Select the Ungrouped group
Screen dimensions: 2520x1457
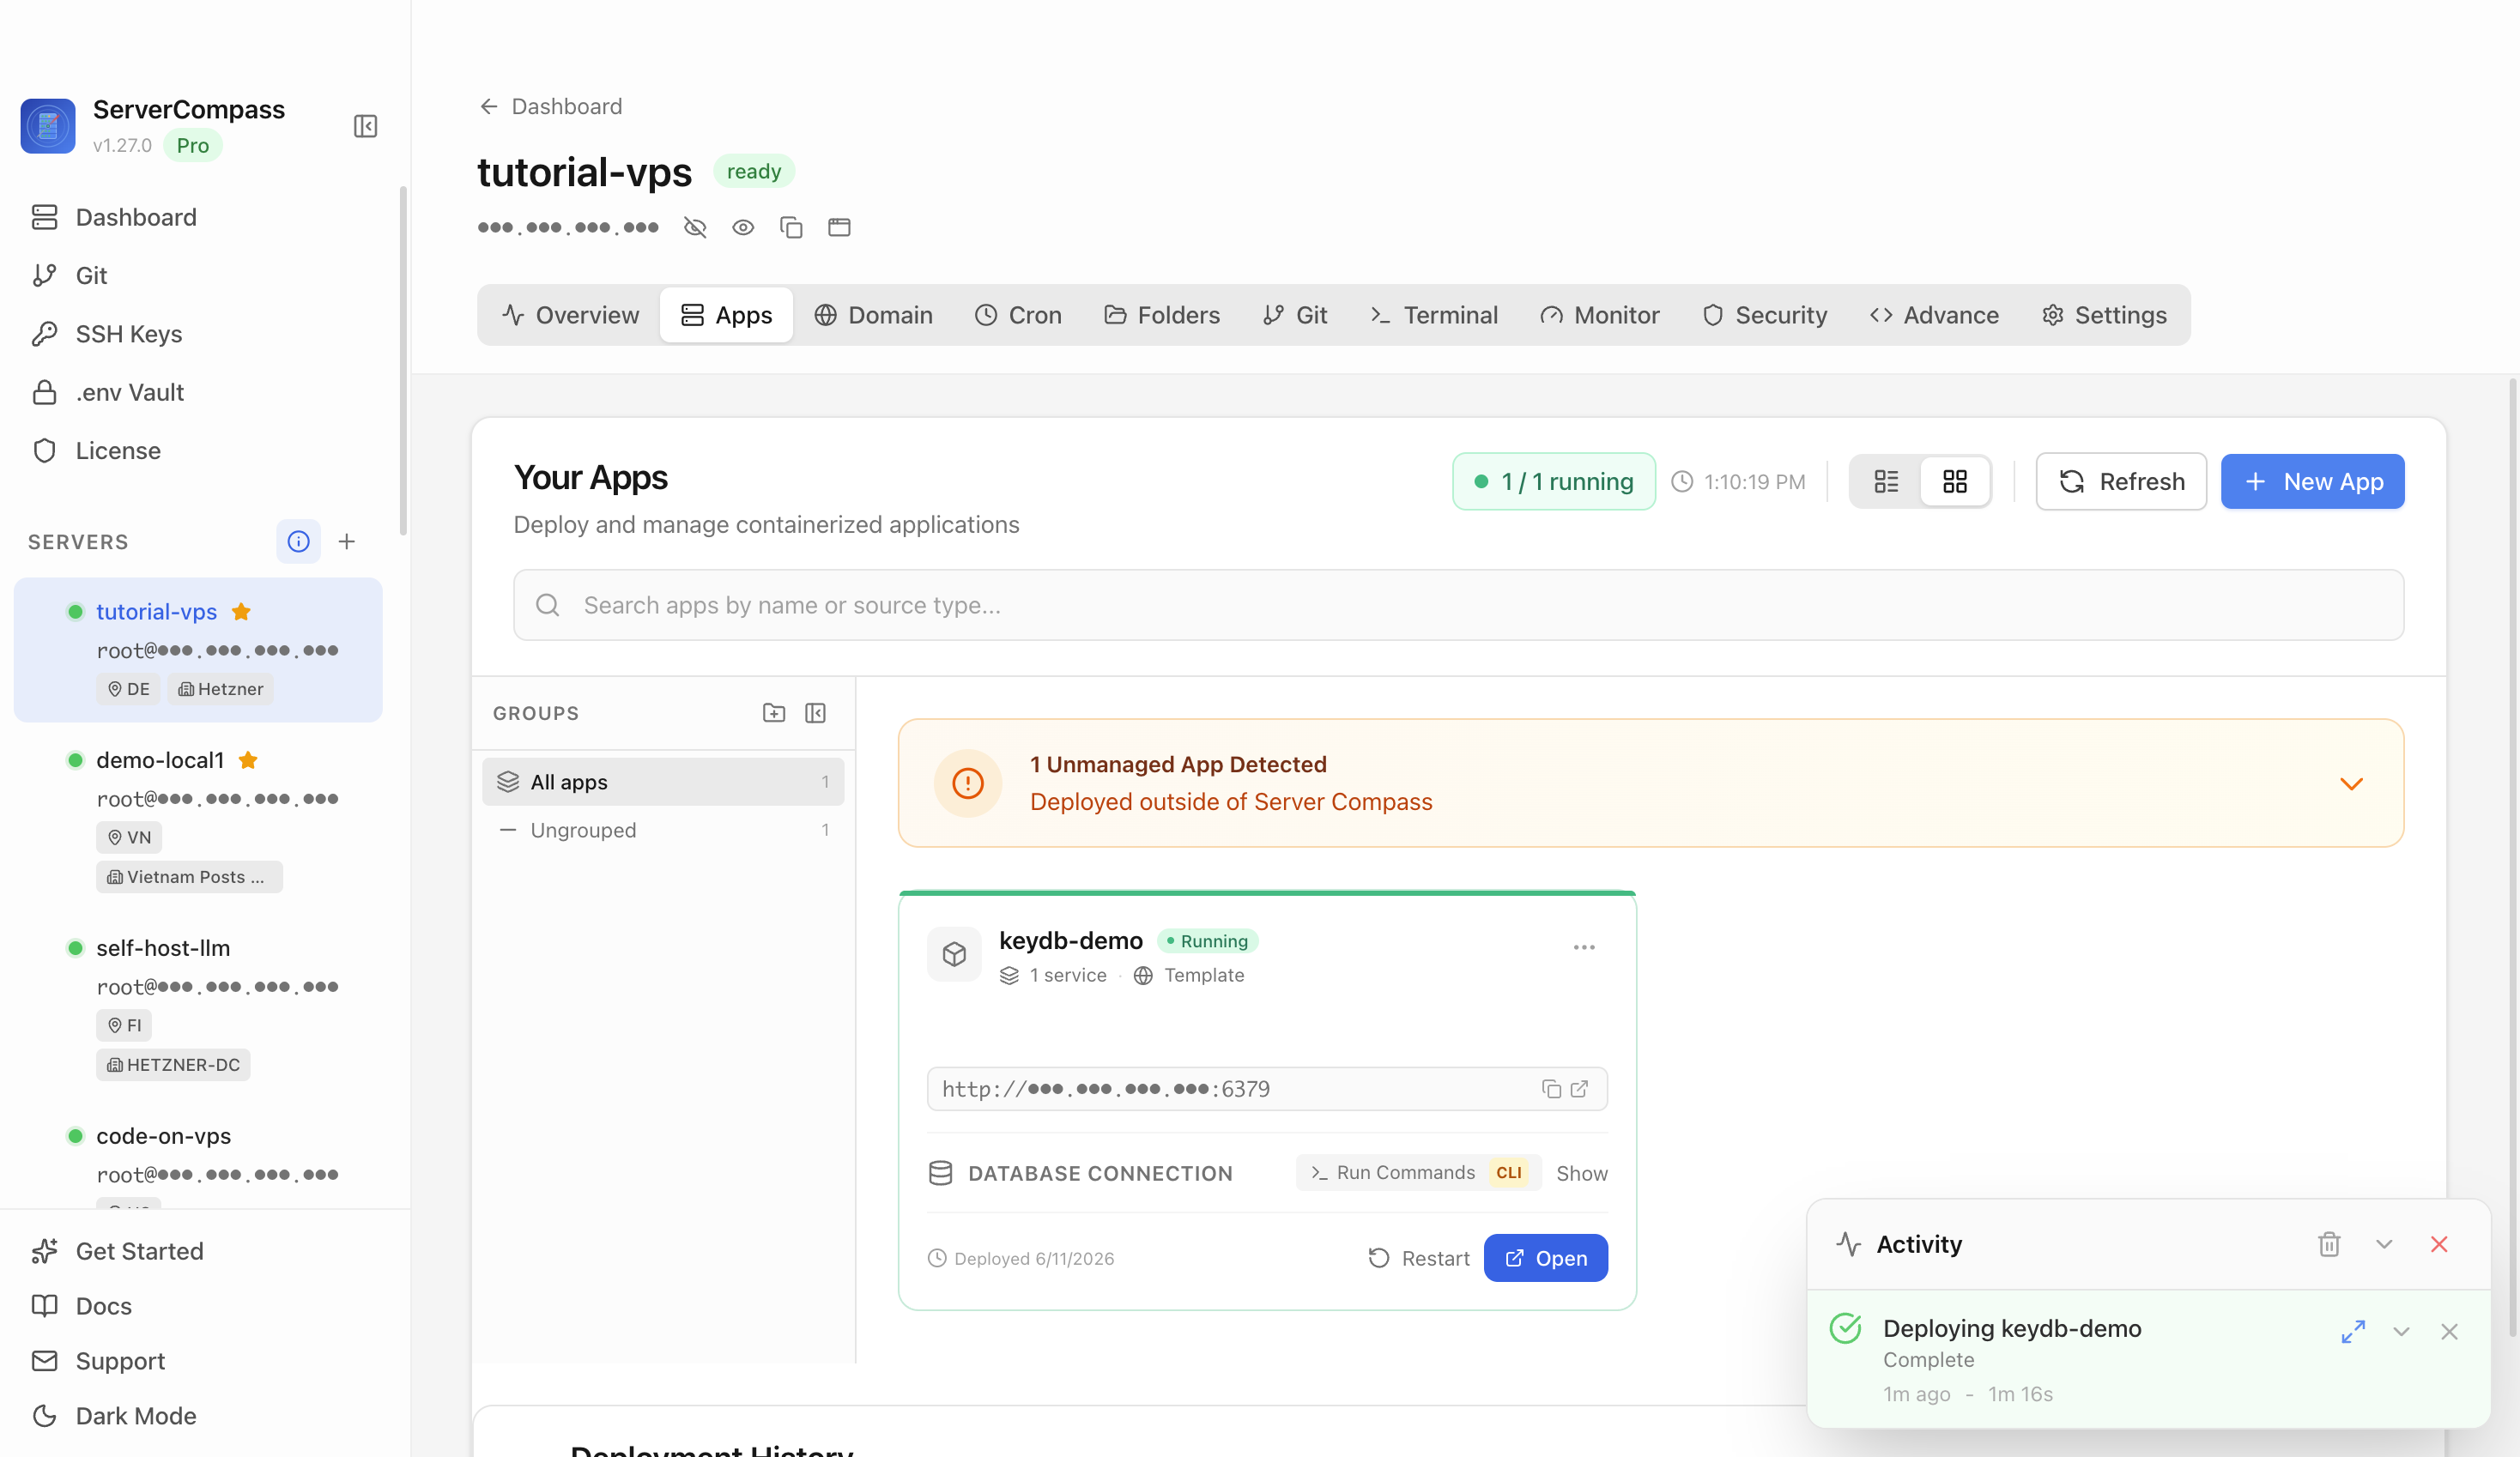click(663, 830)
